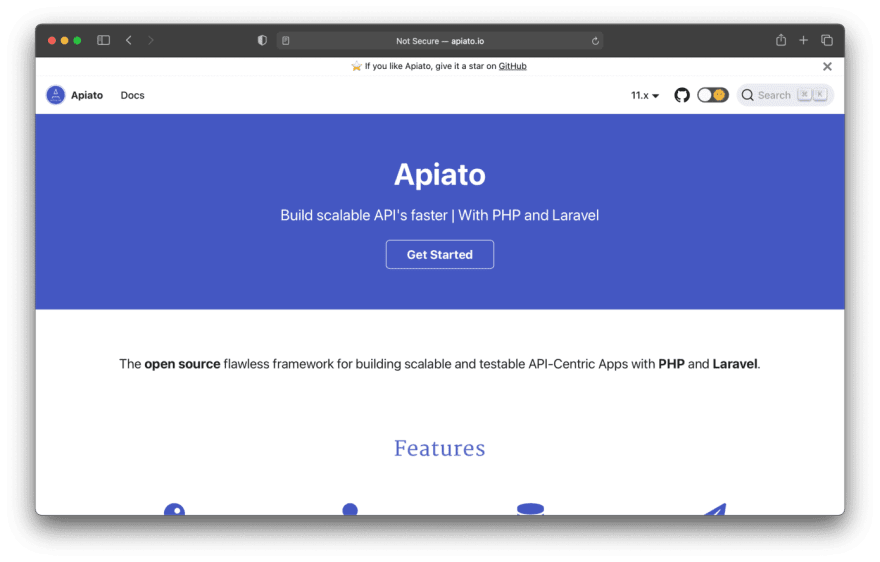Open the Apiato GitHub repository icon
Image resolution: width=880 pixels, height=562 pixels.
coord(681,95)
